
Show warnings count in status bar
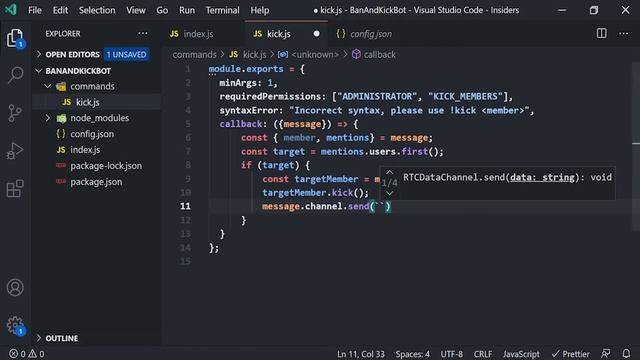(x=37, y=354)
